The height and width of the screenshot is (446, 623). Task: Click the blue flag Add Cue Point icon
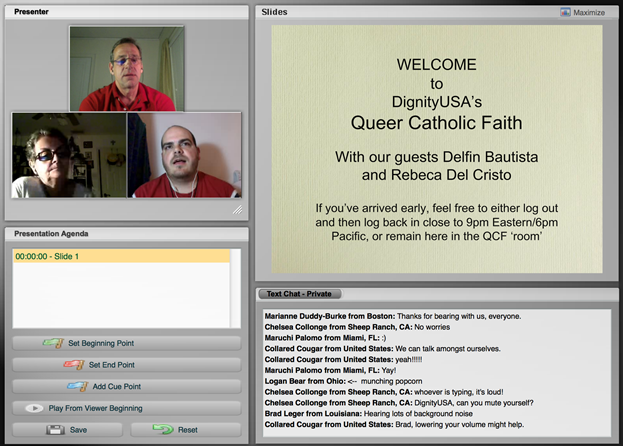pyautogui.click(x=76, y=386)
